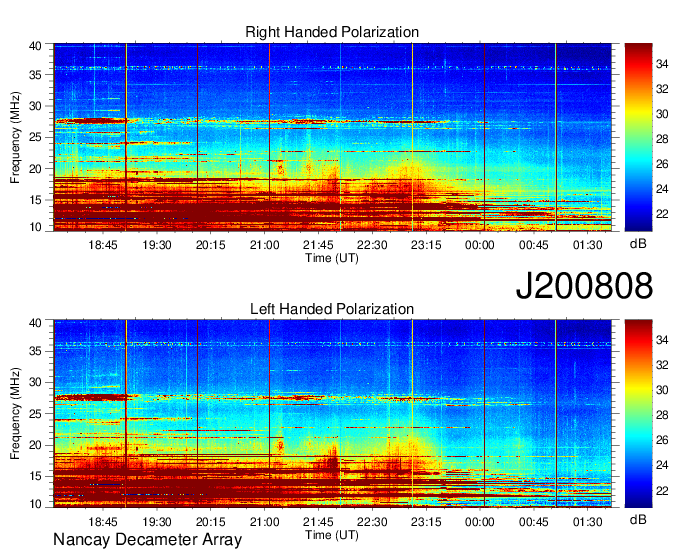Click the 00:00 tick on the Right Handed plot

(480, 245)
